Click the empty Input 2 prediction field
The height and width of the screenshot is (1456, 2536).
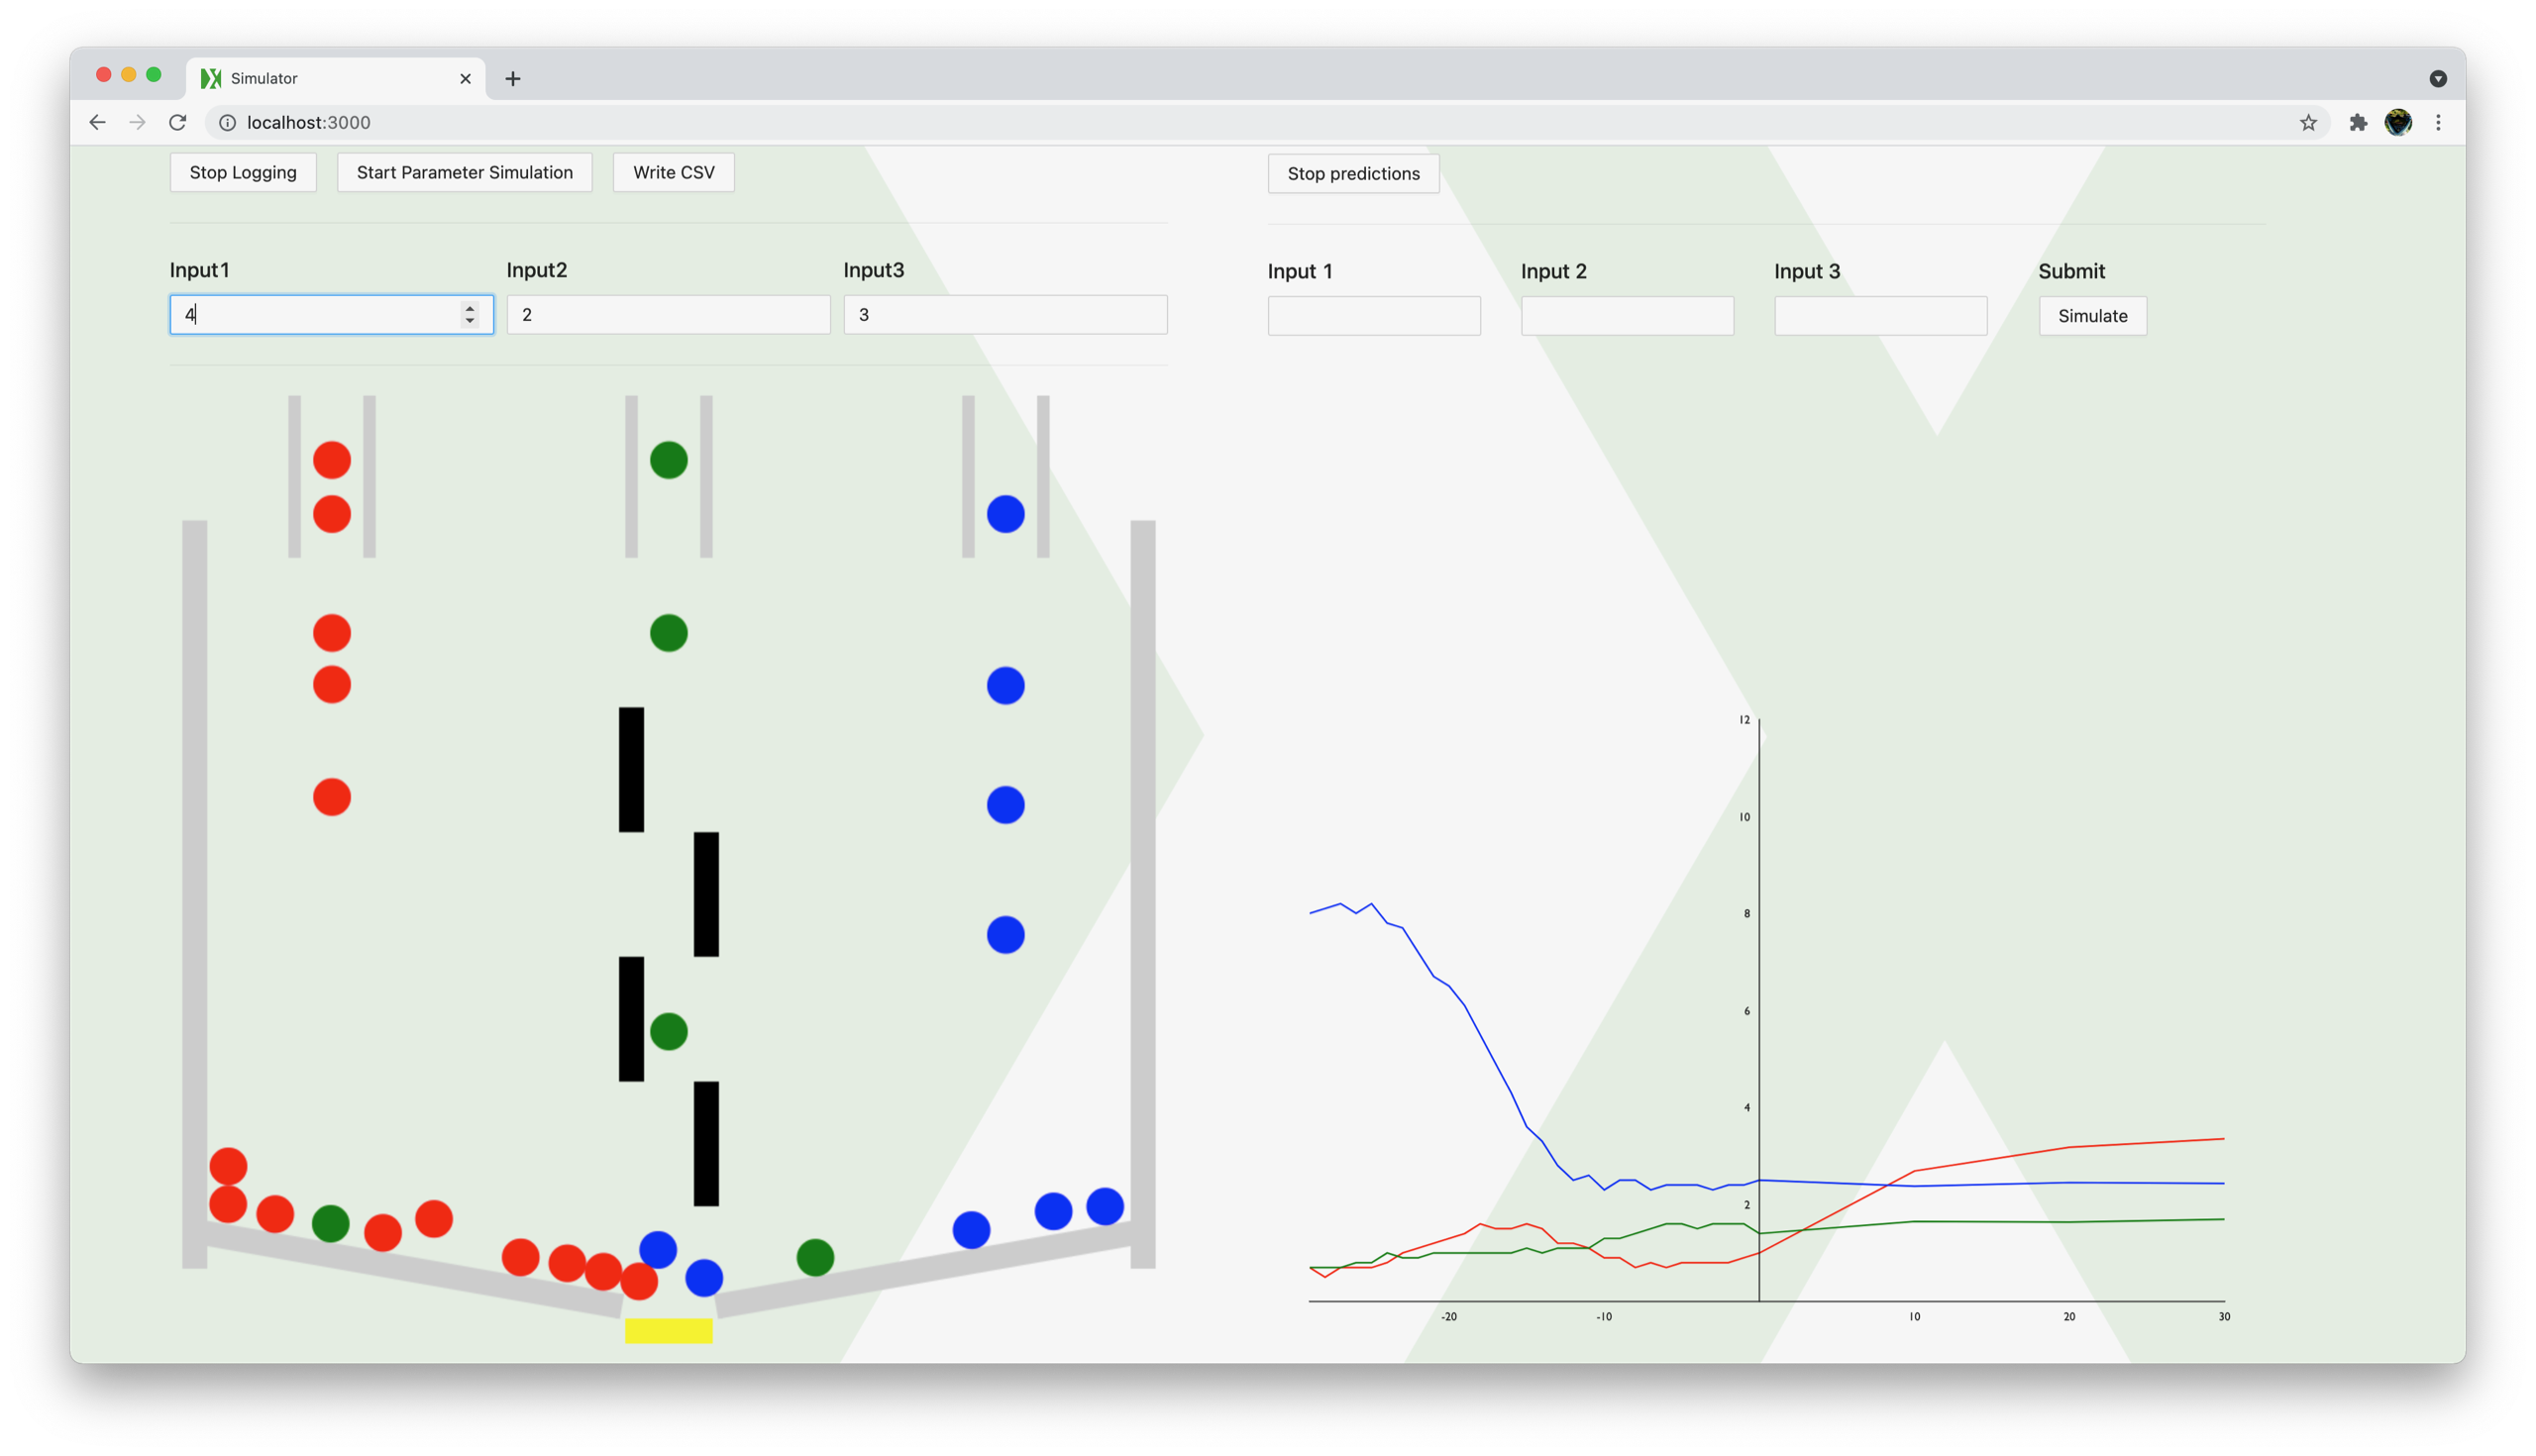pos(1627,315)
